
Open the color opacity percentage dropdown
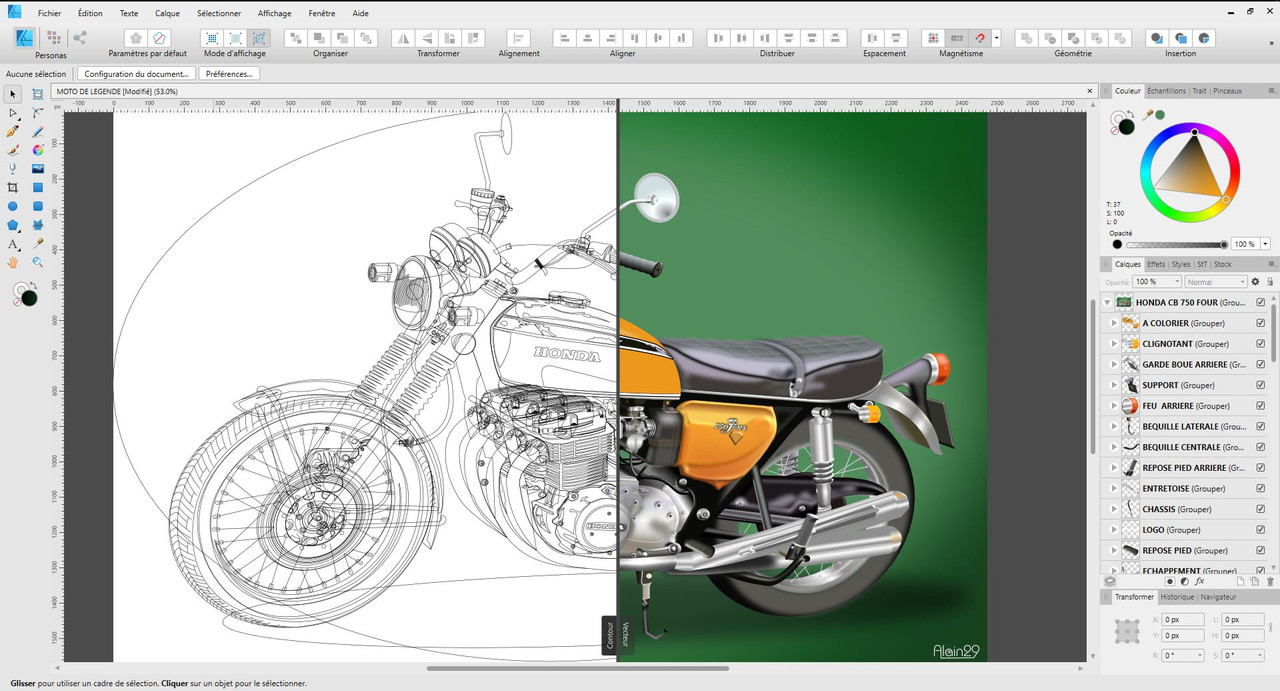tap(1266, 244)
